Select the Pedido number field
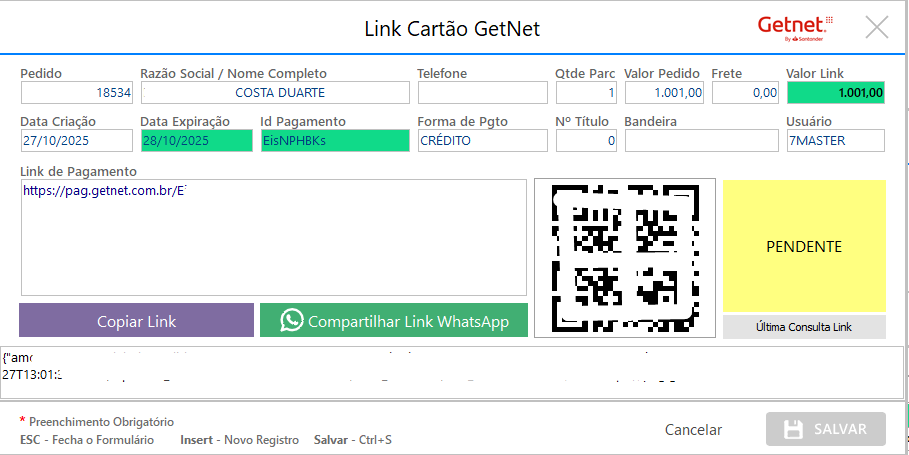The image size is (909, 455). tap(77, 93)
